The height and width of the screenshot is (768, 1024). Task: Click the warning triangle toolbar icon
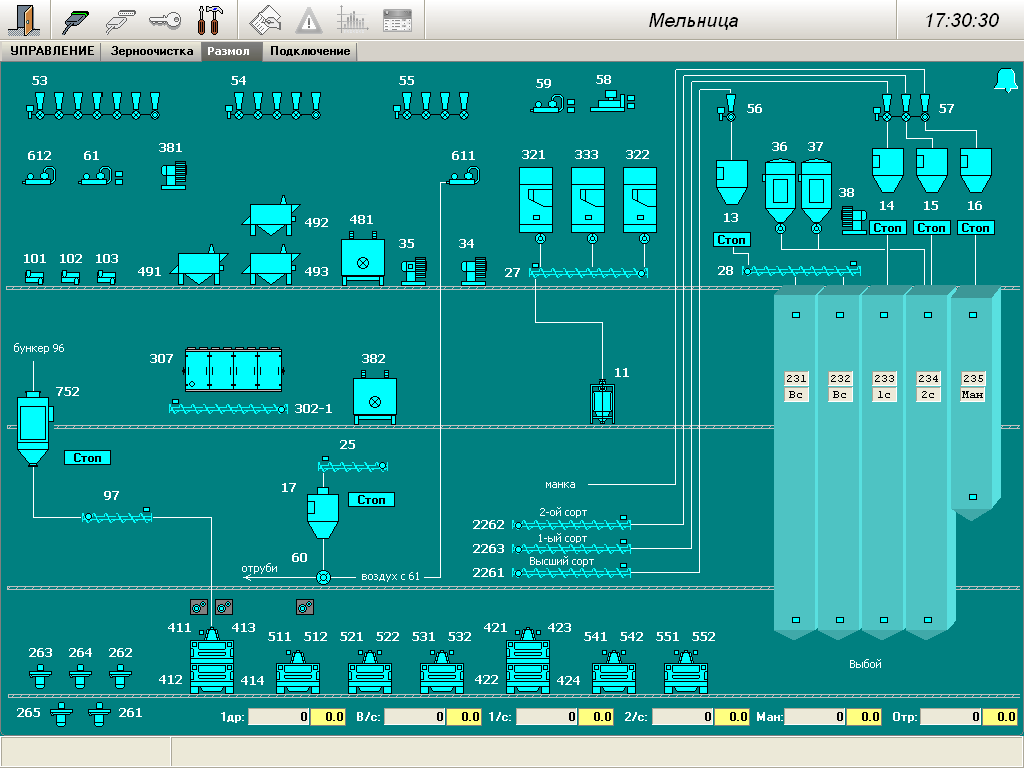pos(309,19)
